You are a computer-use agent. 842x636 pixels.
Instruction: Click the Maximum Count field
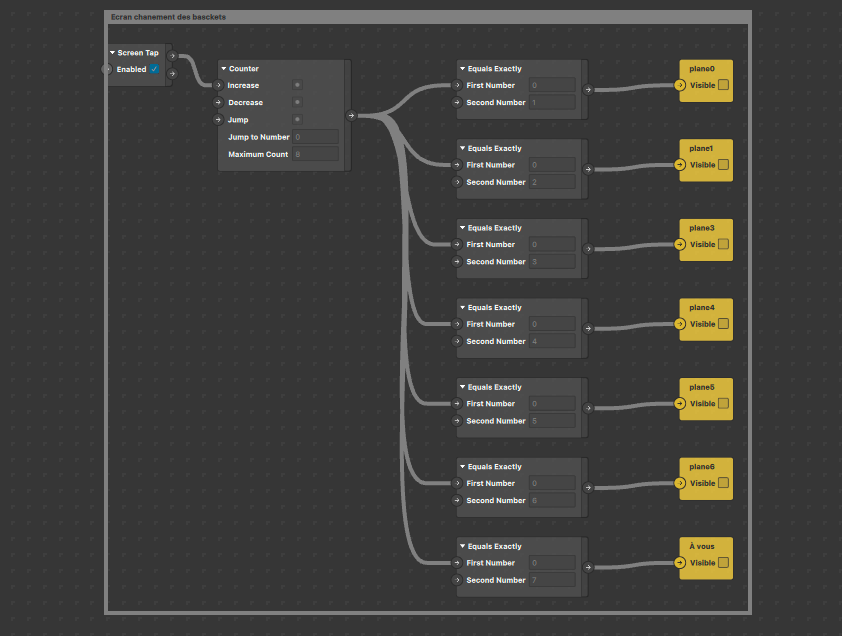point(315,154)
